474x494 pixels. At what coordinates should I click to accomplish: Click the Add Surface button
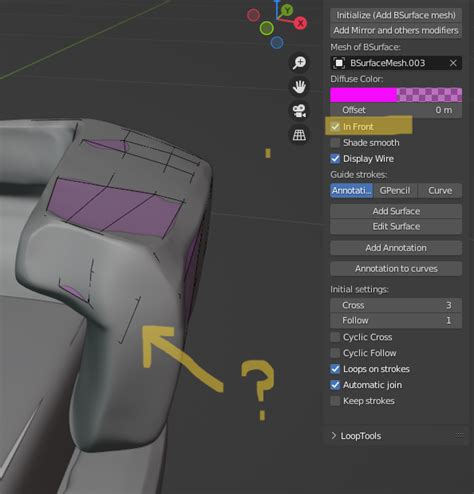[396, 211]
